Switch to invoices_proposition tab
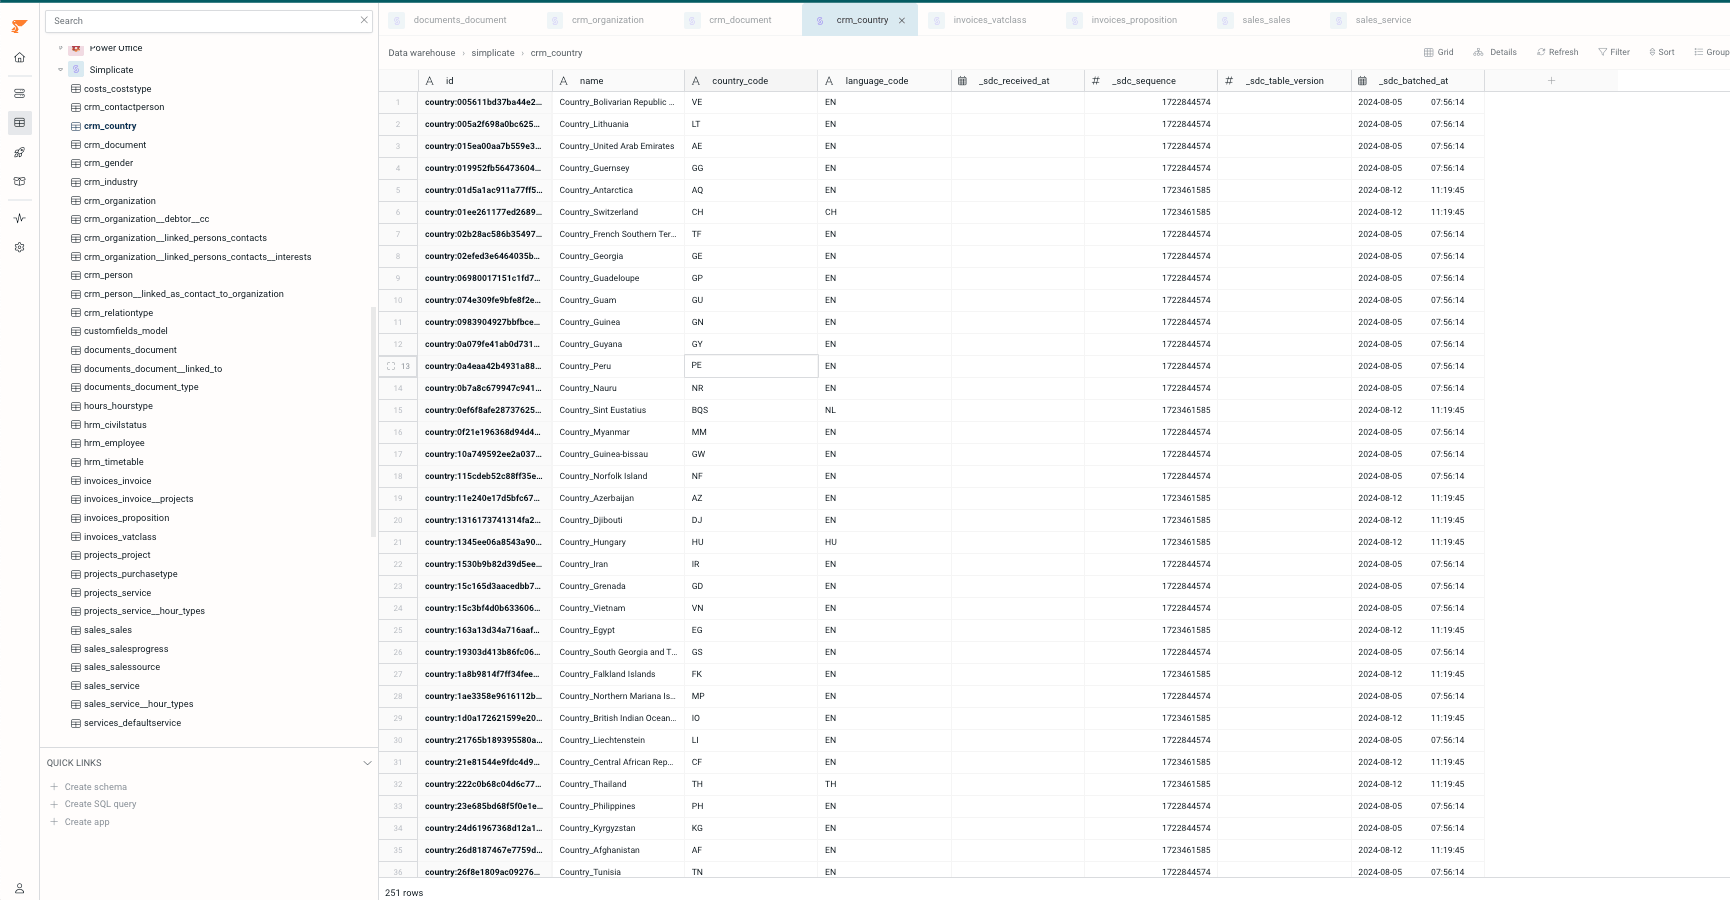The height and width of the screenshot is (900, 1730). click(1122, 20)
